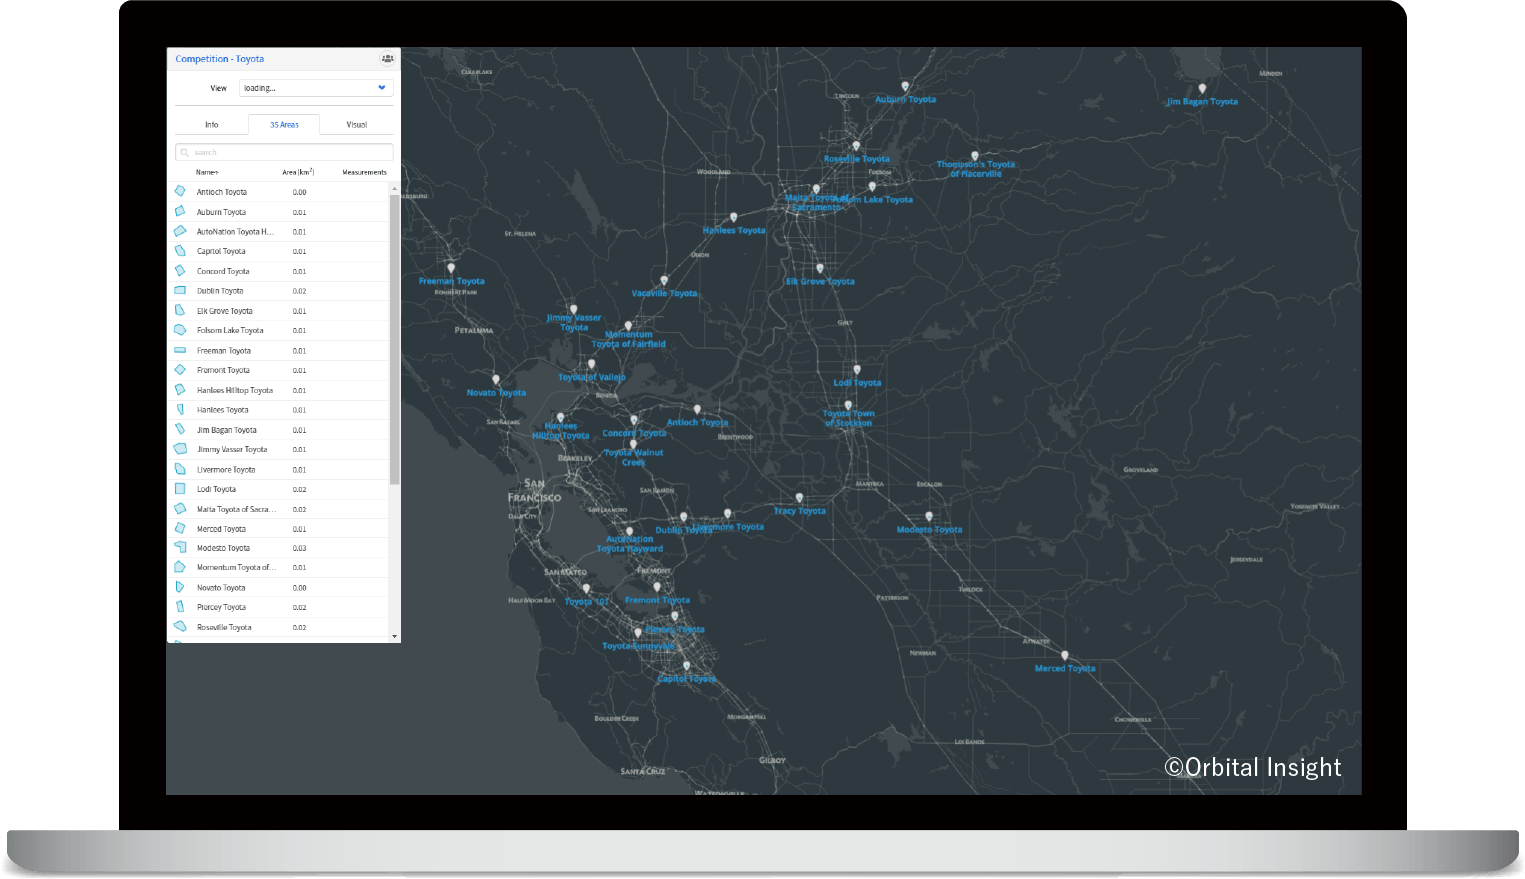Click the polygon icon for Folsom Lake Toyota
Viewport: 1525px width, 879px height.
180,330
